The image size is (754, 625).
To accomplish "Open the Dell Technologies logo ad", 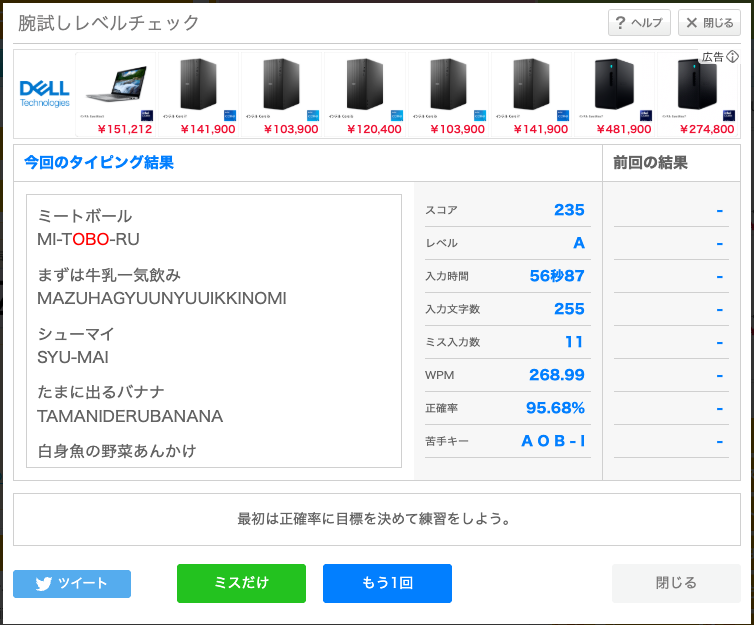I will pos(45,94).
